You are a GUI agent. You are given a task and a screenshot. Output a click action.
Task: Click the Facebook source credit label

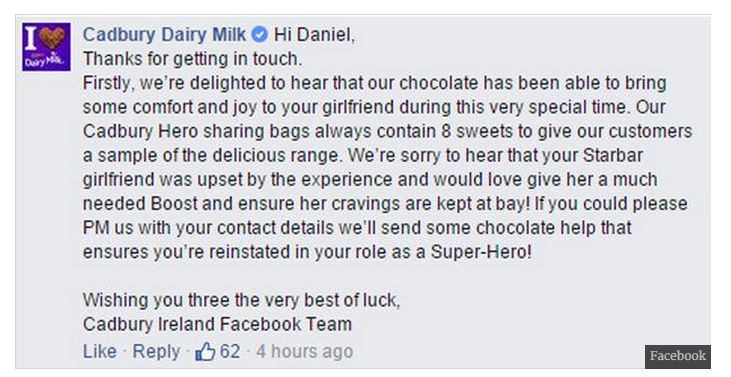[x=678, y=356]
